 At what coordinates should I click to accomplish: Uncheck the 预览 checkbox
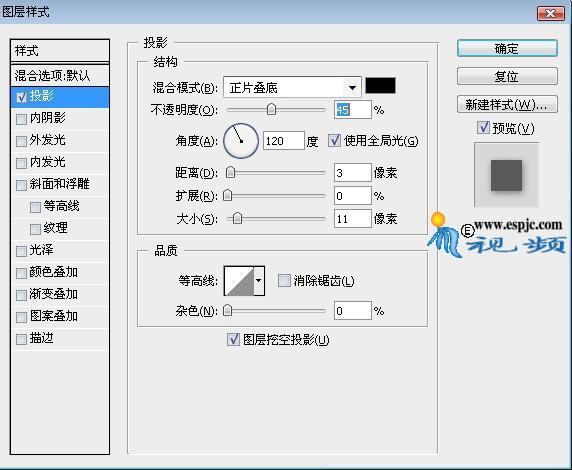click(x=483, y=128)
